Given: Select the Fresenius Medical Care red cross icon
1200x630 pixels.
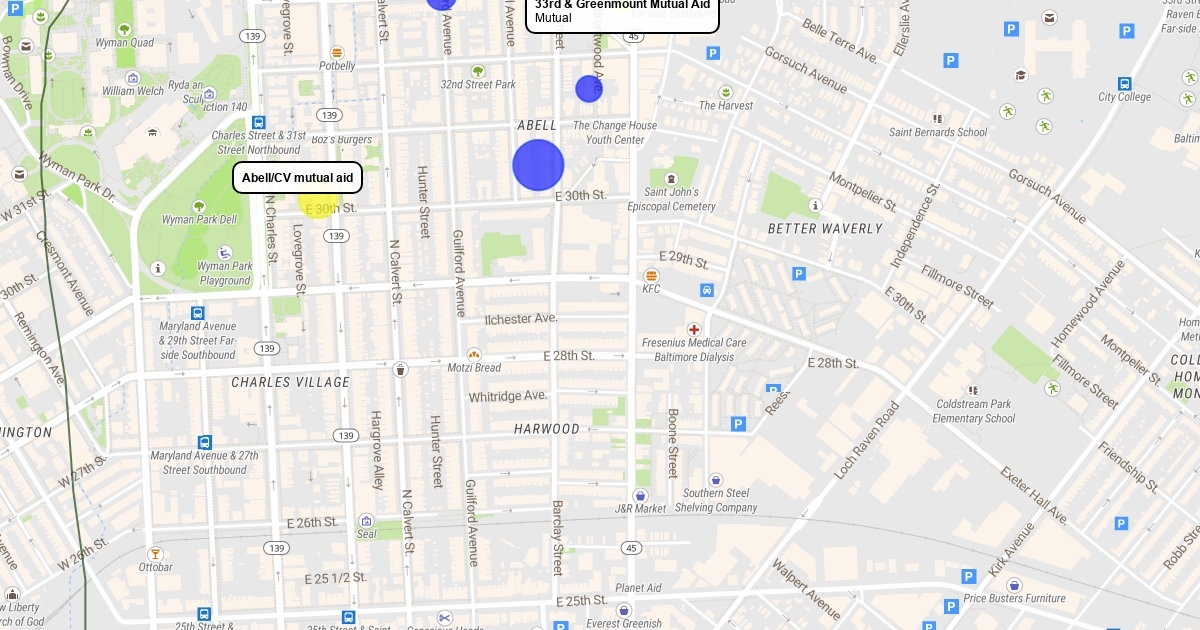Looking at the screenshot, I should tap(694, 329).
